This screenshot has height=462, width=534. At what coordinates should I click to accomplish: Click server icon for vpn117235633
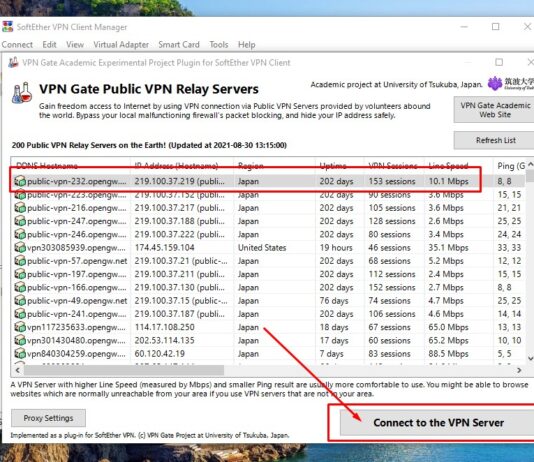(x=20, y=327)
